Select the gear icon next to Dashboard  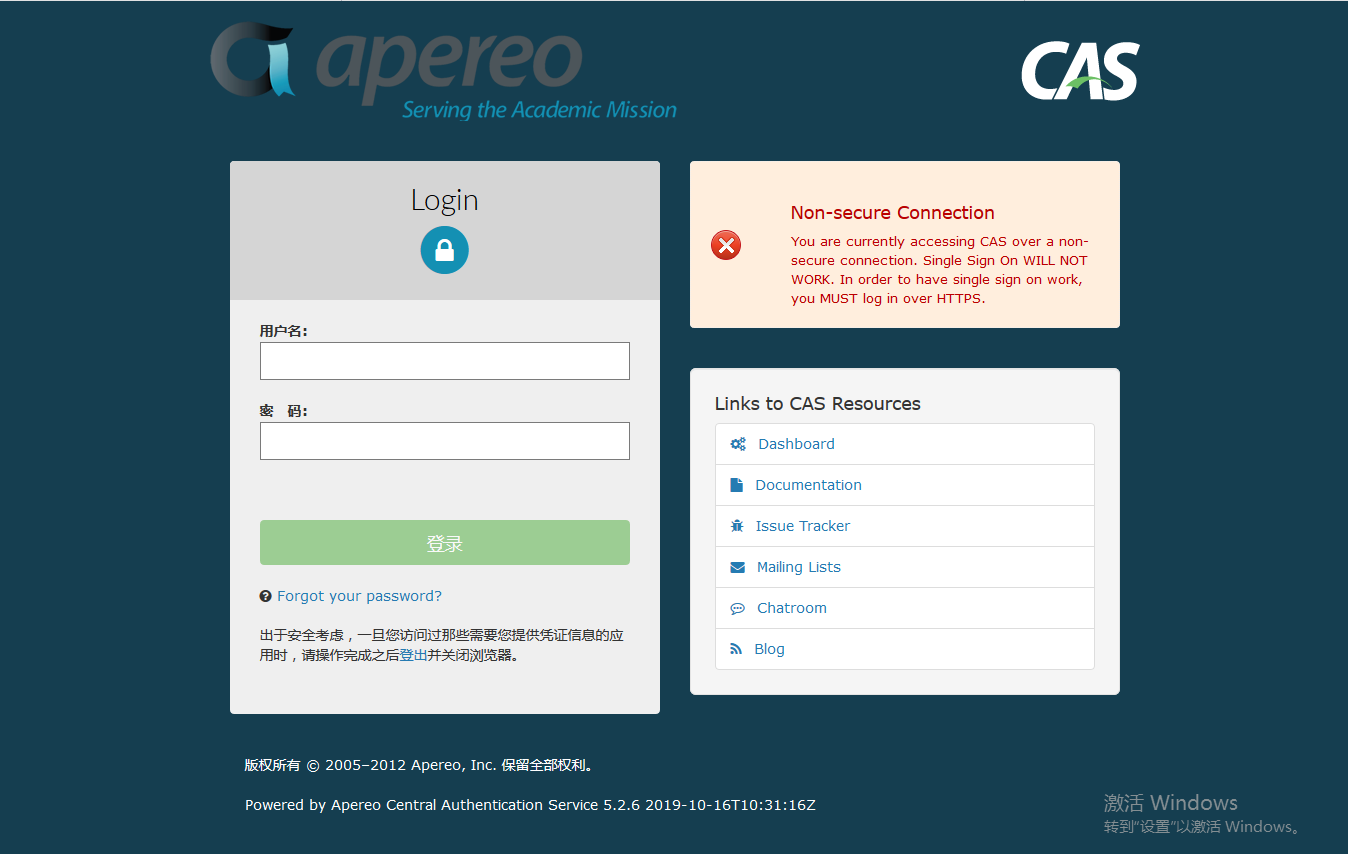738,443
